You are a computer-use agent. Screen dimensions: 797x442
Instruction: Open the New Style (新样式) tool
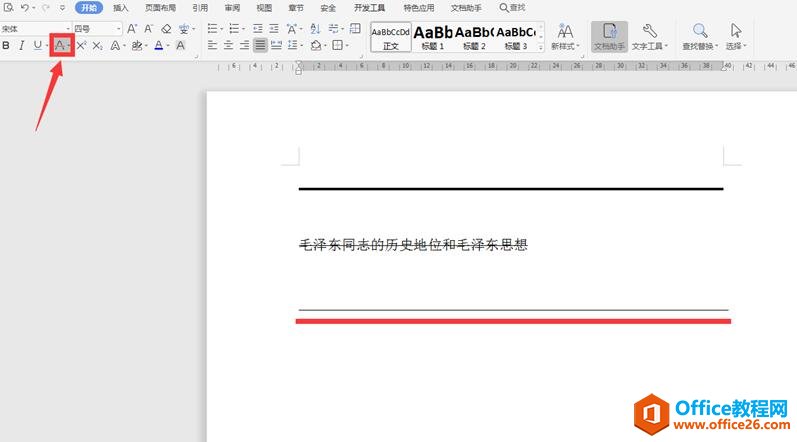click(565, 37)
